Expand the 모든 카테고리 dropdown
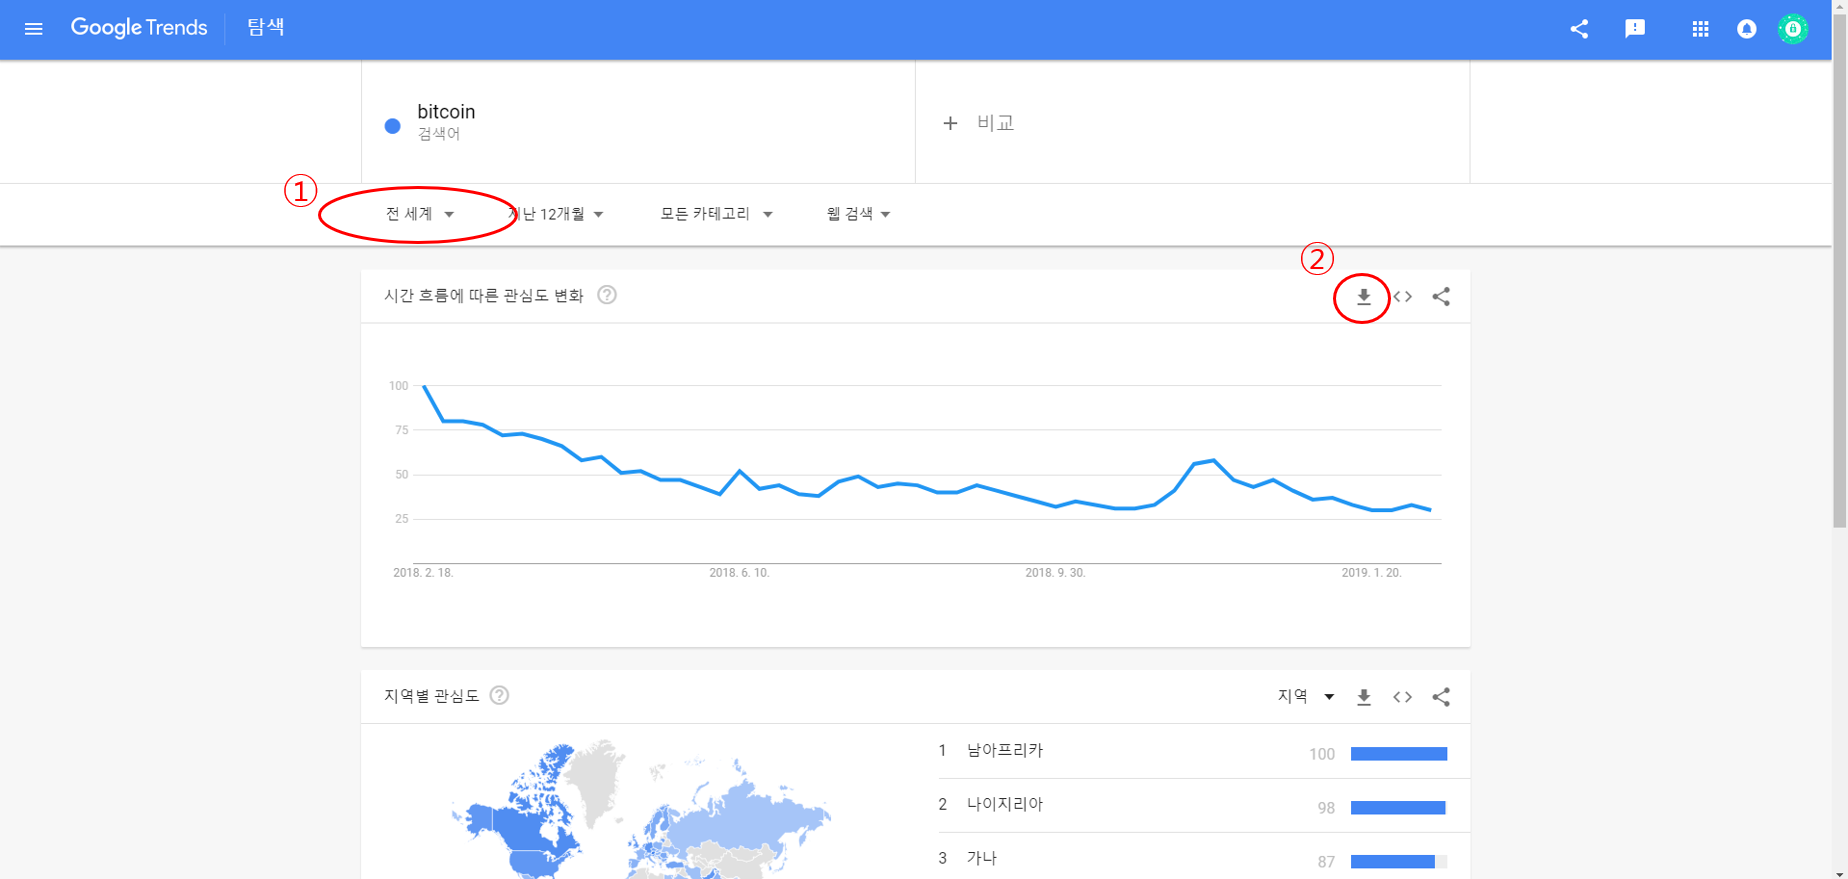This screenshot has height=879, width=1848. tap(716, 214)
